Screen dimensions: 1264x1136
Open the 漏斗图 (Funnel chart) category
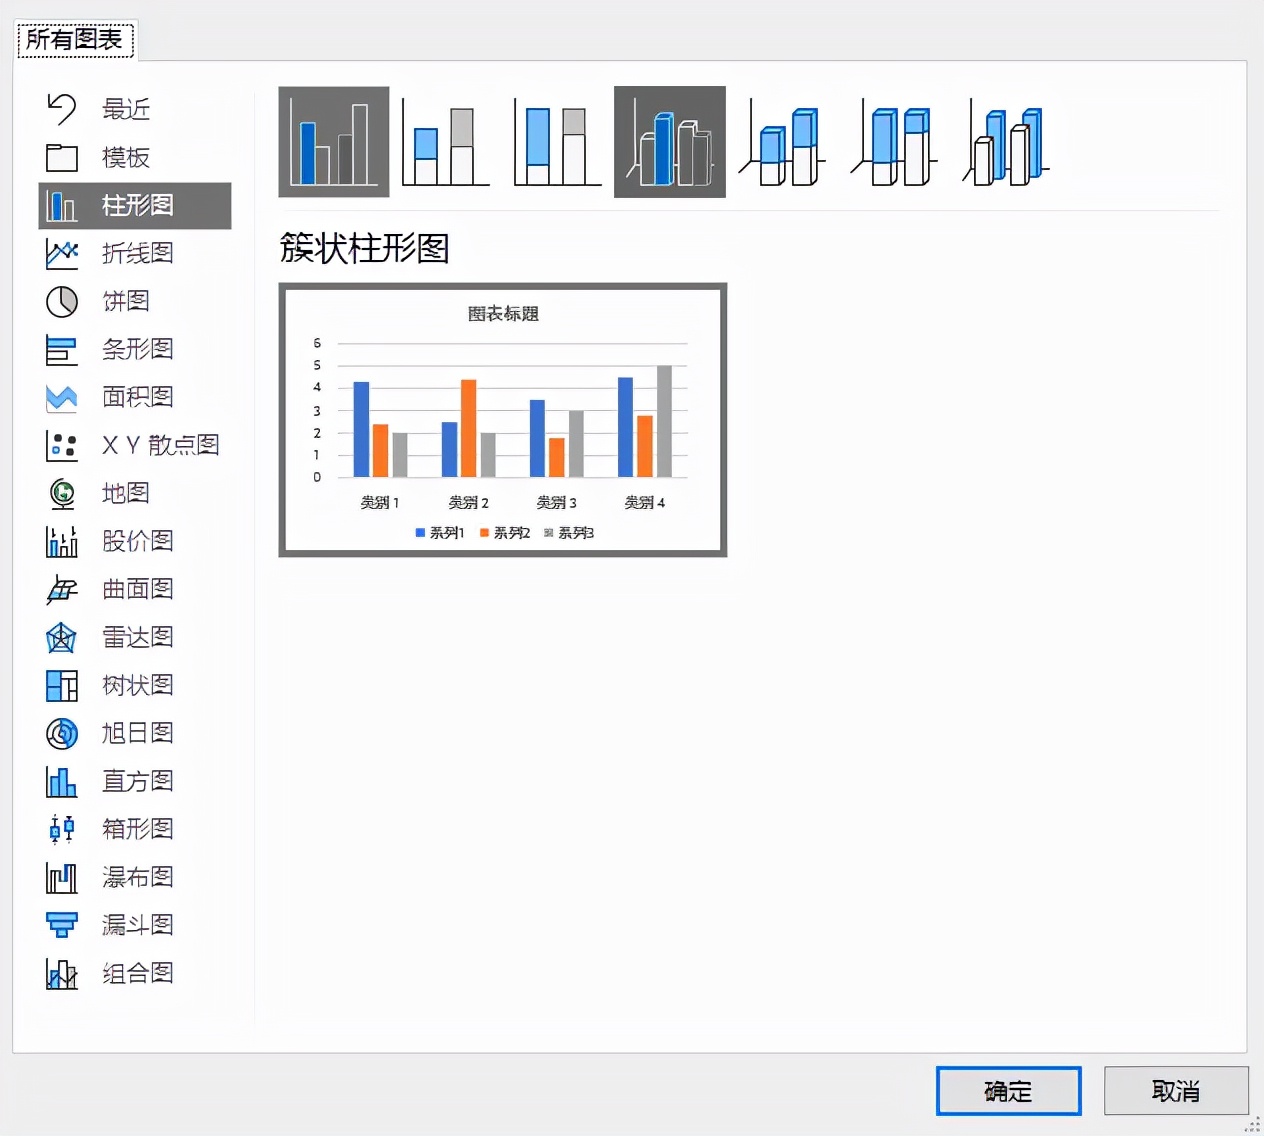point(138,925)
